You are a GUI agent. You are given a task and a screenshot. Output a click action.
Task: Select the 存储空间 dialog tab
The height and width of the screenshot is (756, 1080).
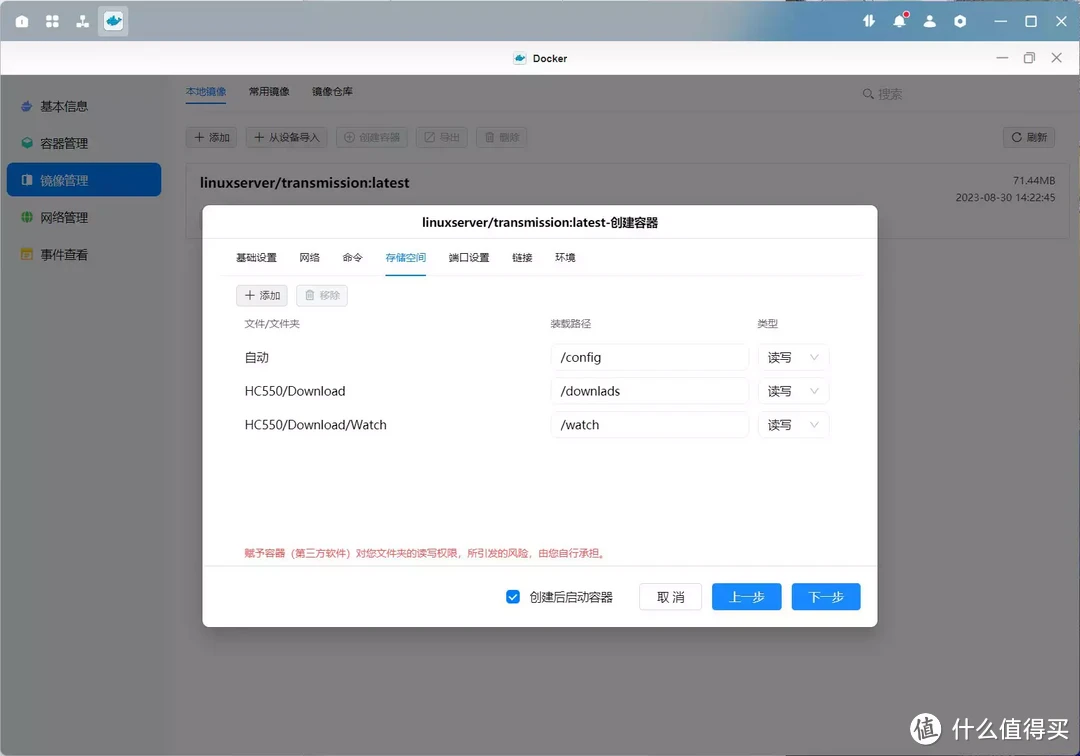[x=406, y=258]
